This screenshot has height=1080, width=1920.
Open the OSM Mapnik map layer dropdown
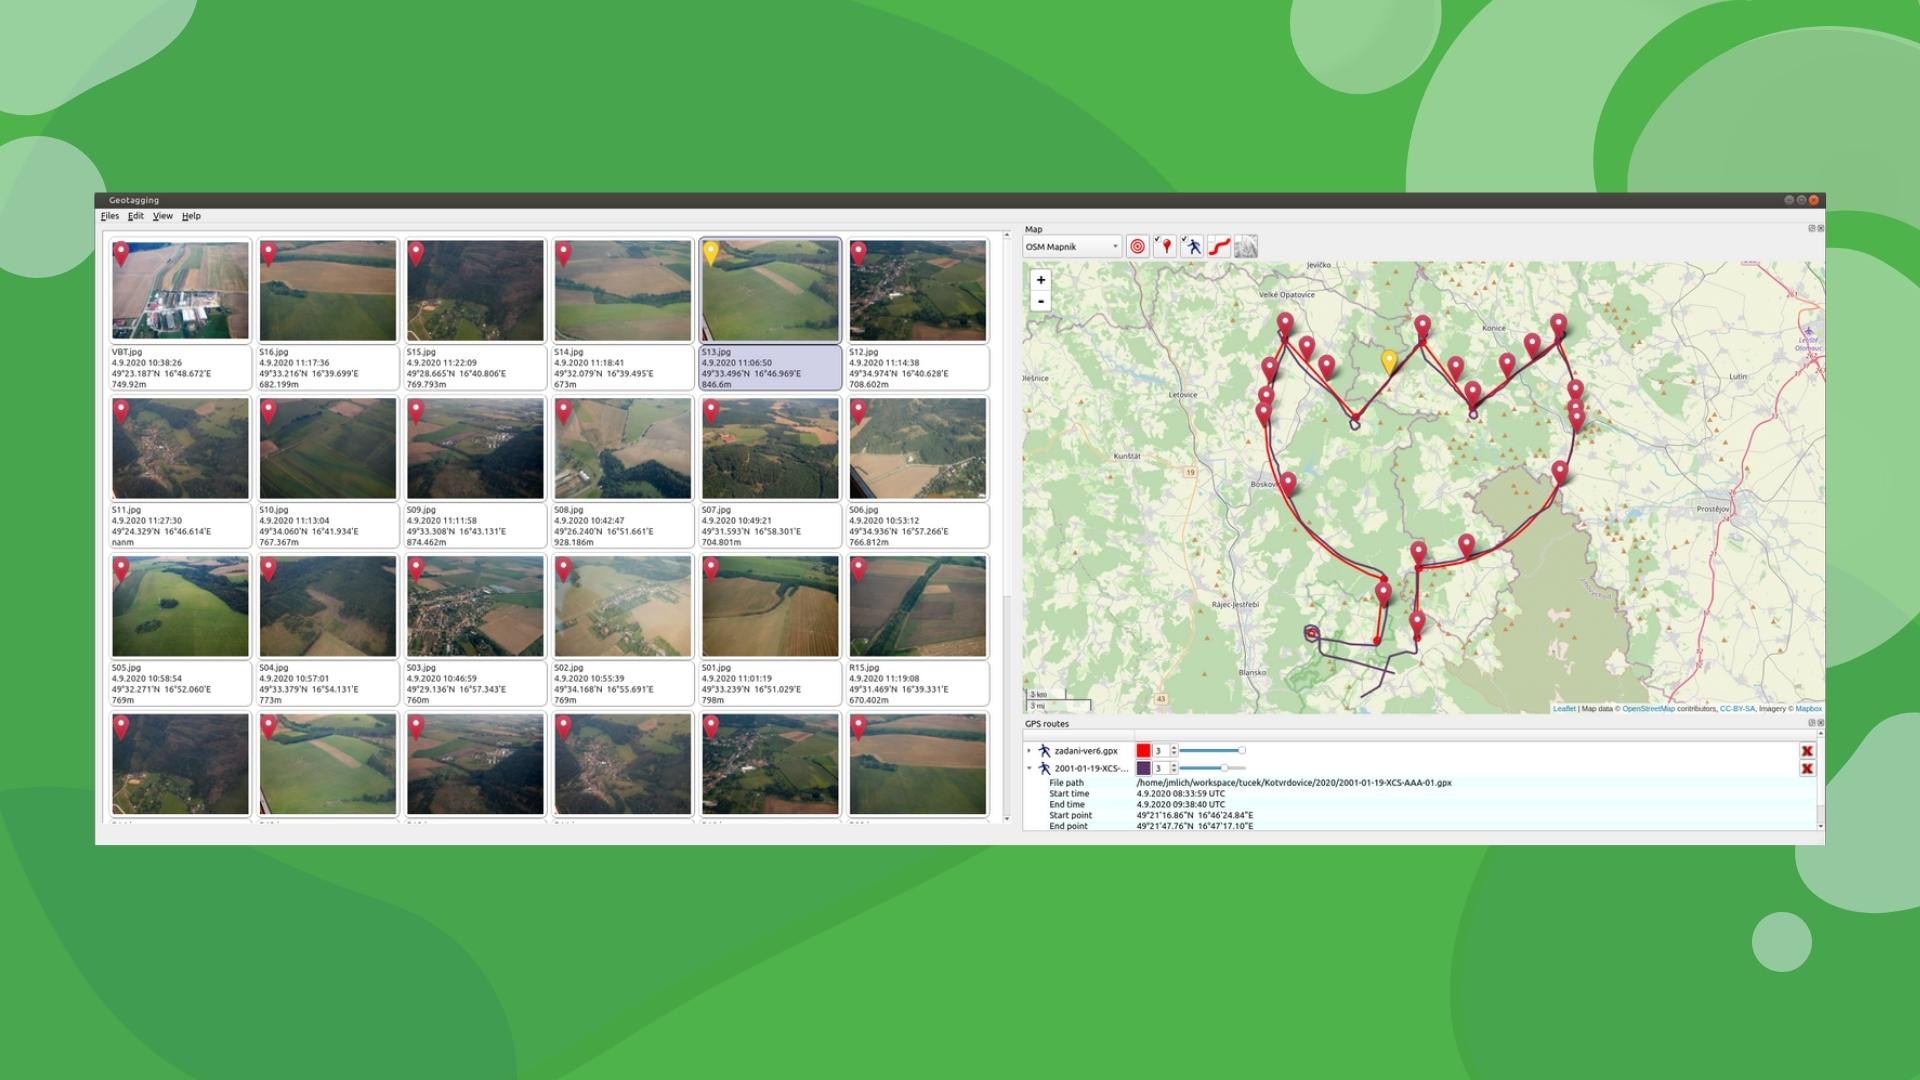1071,247
